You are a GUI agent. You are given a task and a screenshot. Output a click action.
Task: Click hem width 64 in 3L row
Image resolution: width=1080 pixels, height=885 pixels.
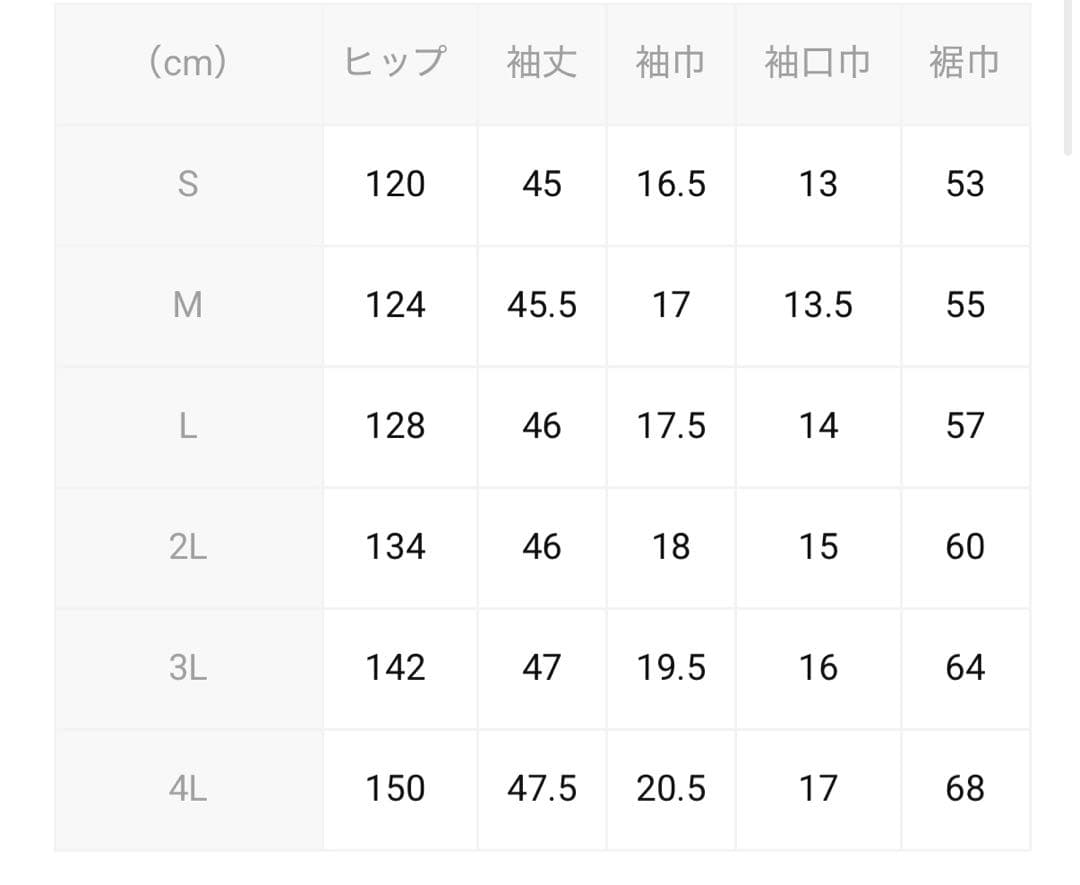965,668
